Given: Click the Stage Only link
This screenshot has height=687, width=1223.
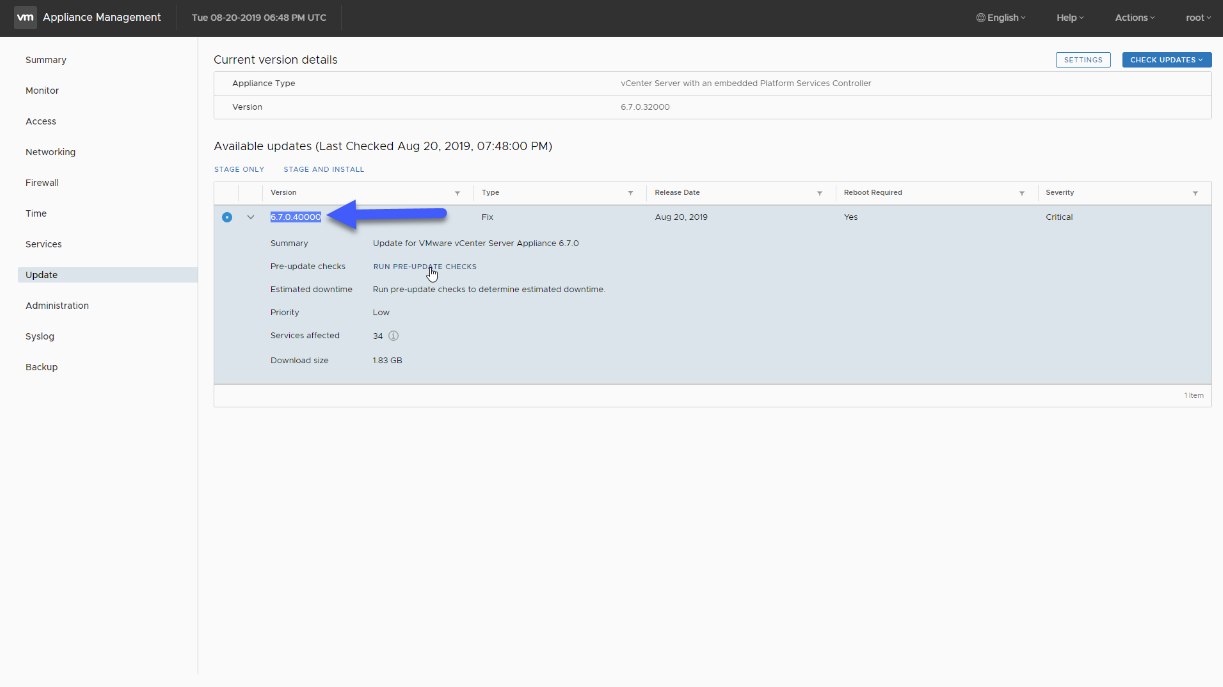Looking at the screenshot, I should point(239,170).
